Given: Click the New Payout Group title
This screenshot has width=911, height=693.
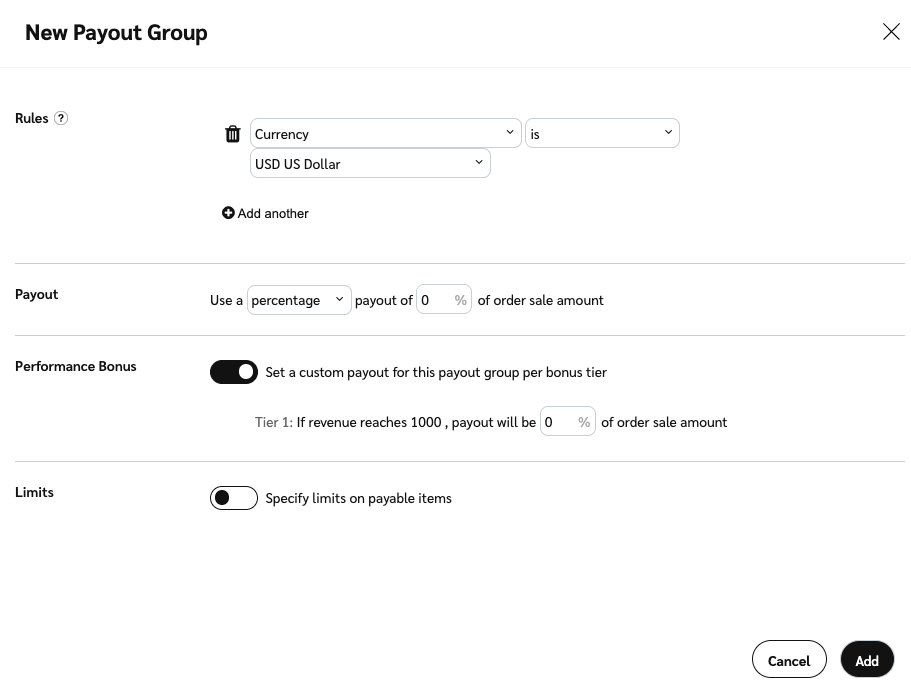Looking at the screenshot, I should pos(116,32).
